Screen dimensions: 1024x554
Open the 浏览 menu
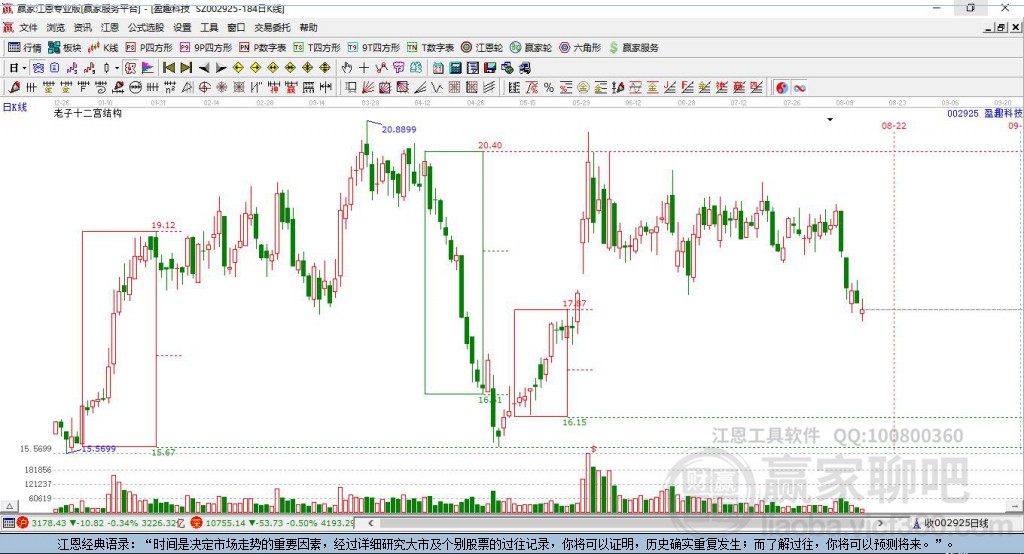[x=56, y=27]
